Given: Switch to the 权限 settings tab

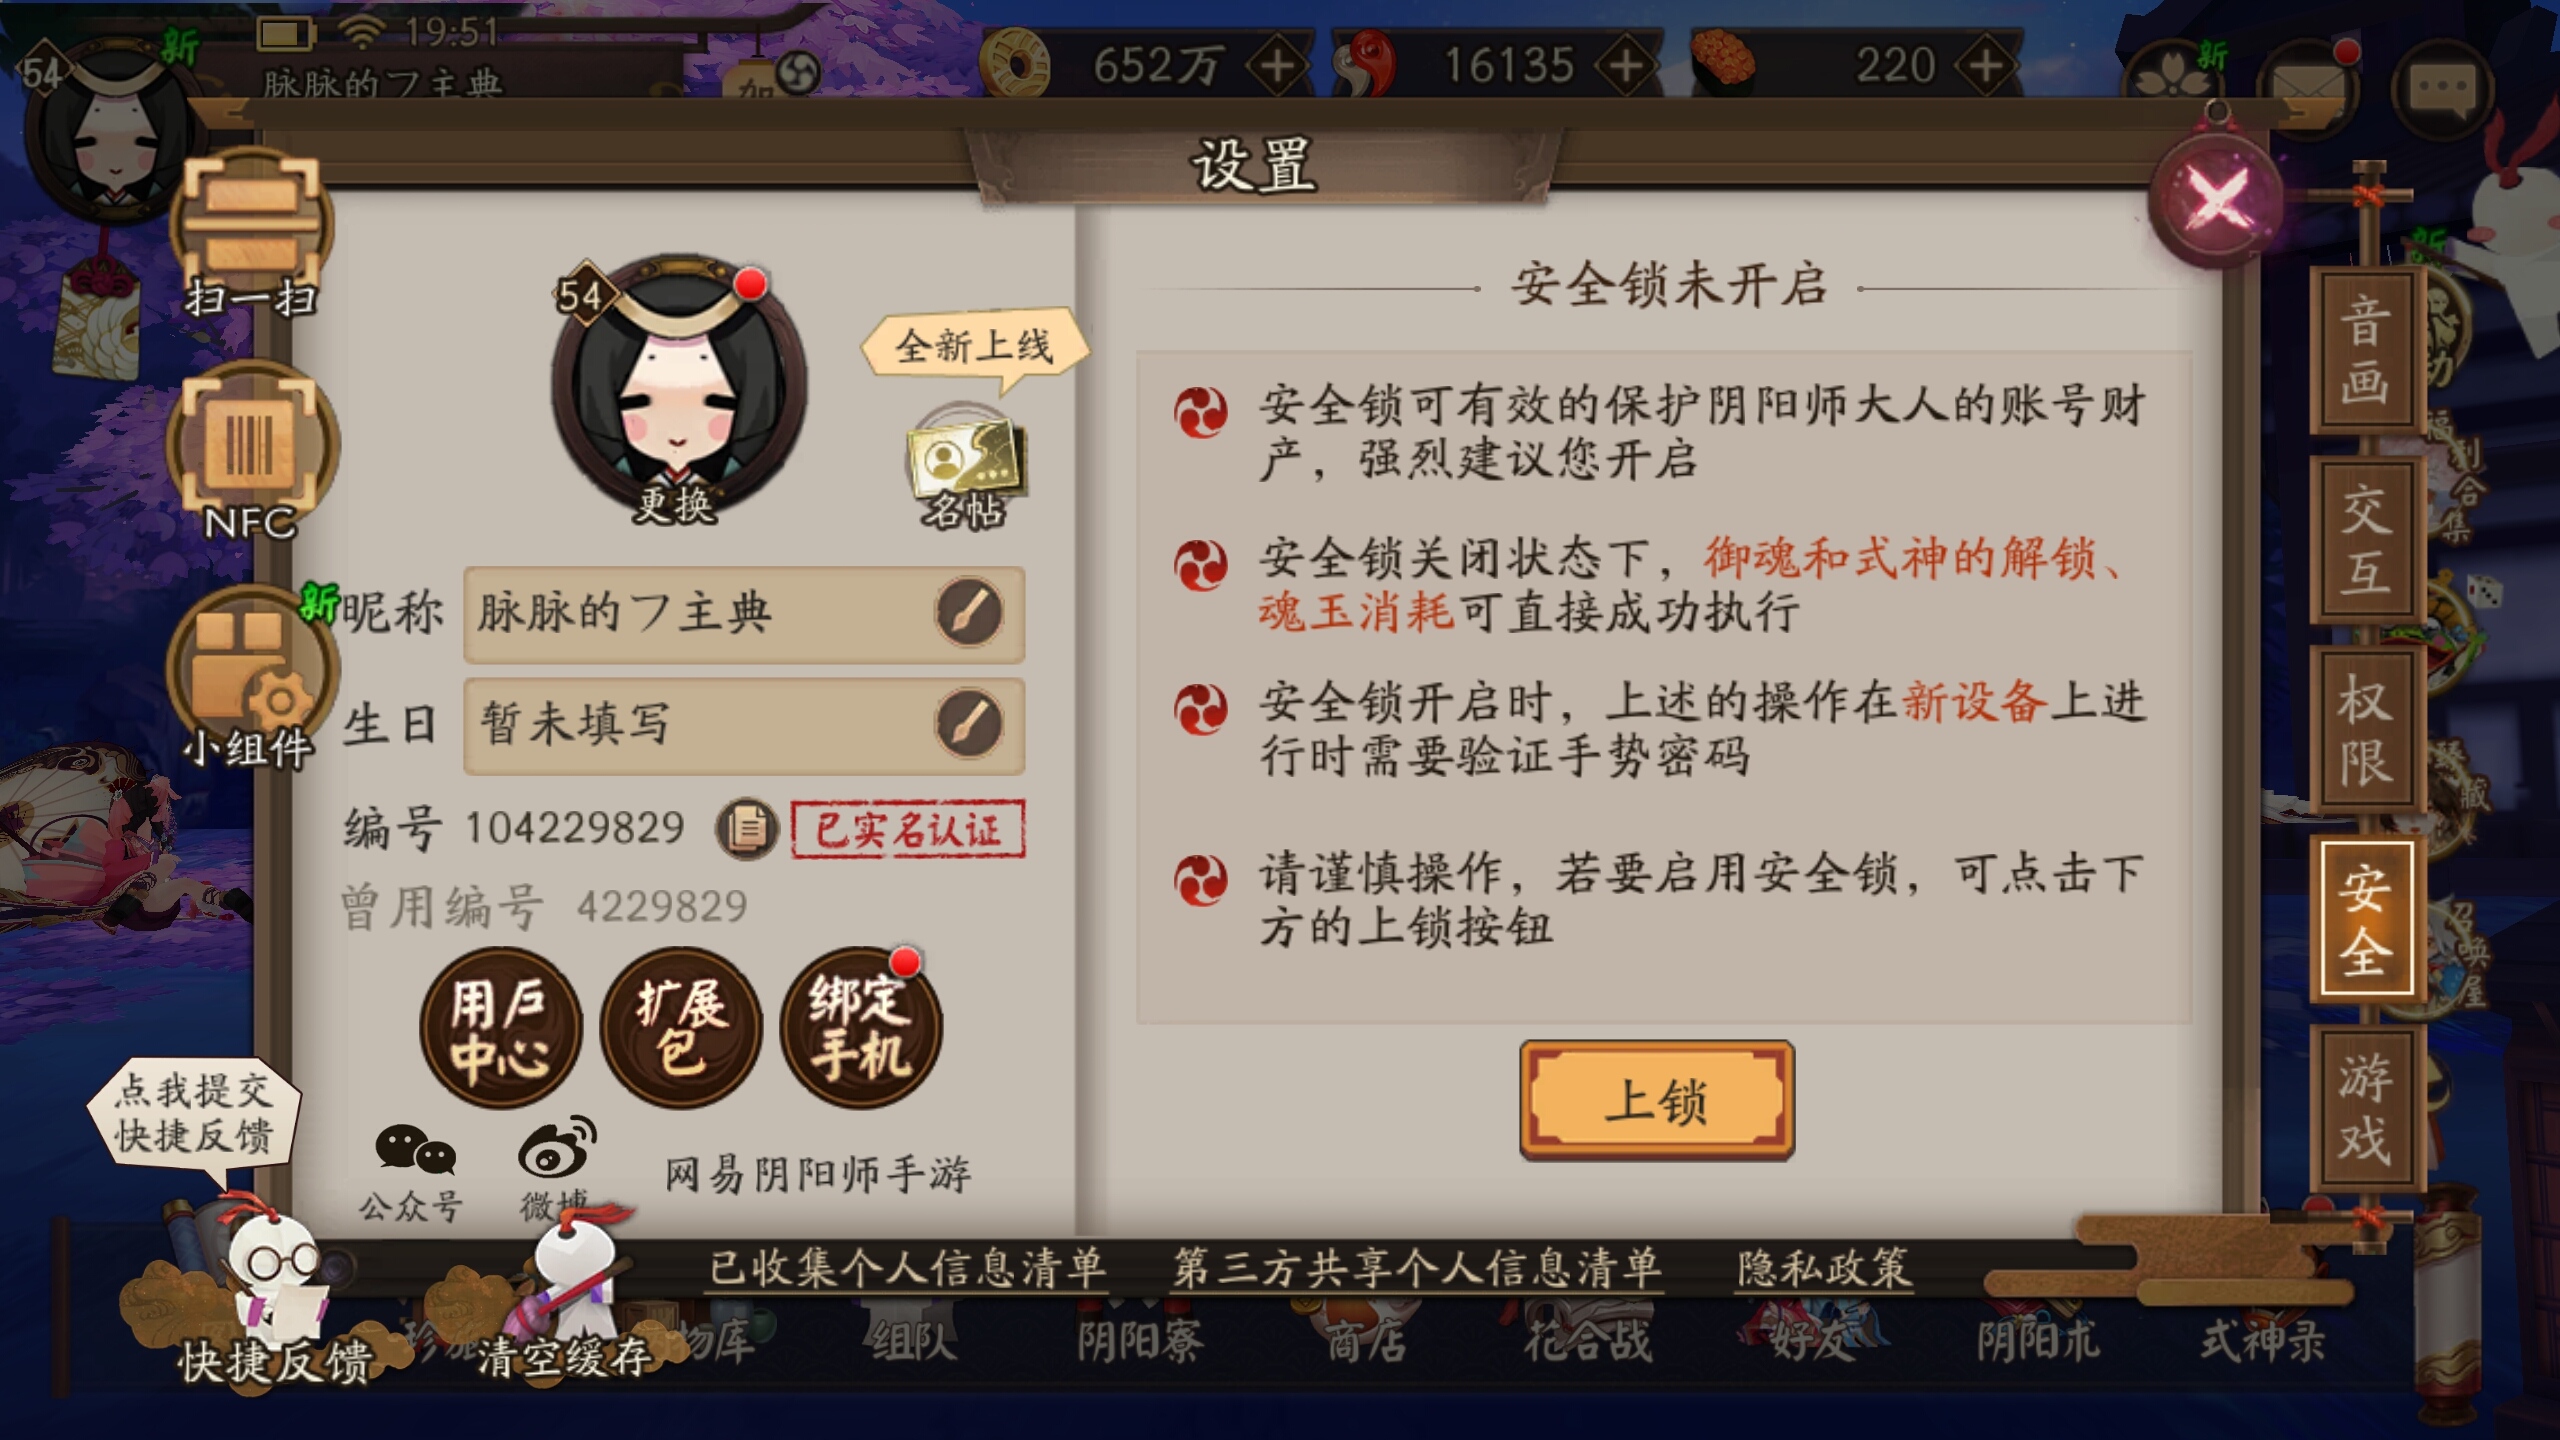Looking at the screenshot, I should point(2366,728).
